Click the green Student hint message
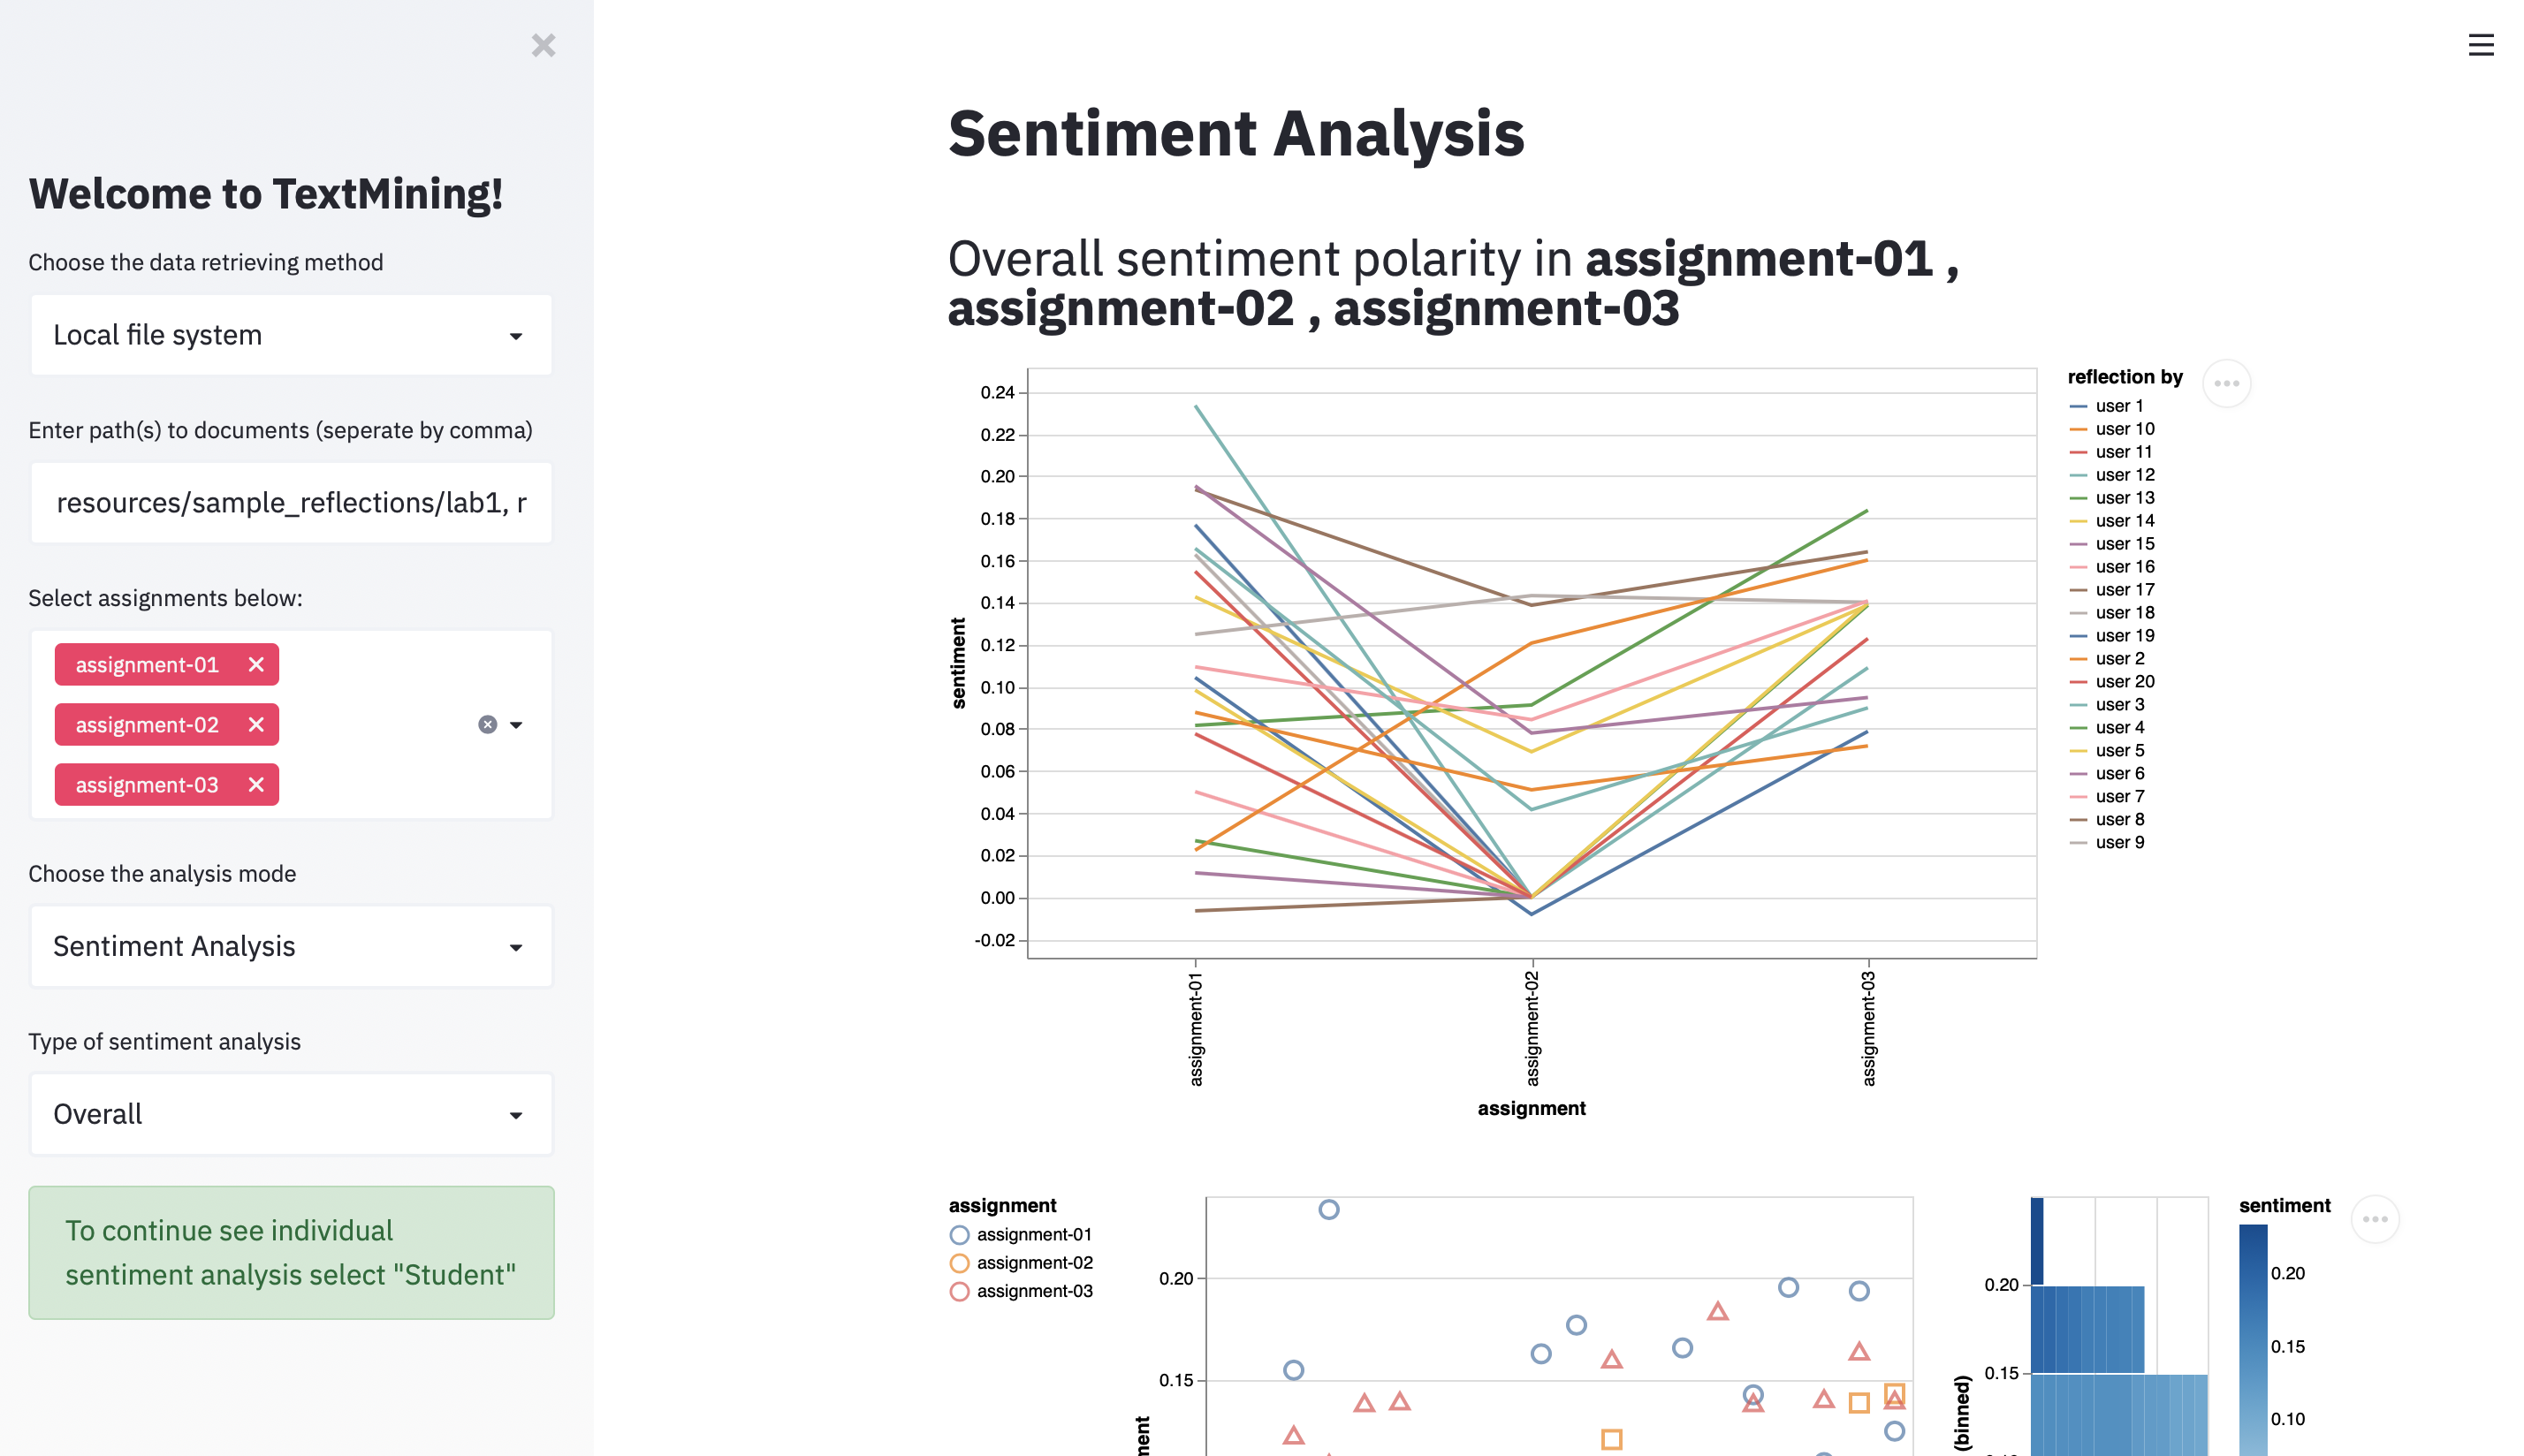 [291, 1253]
